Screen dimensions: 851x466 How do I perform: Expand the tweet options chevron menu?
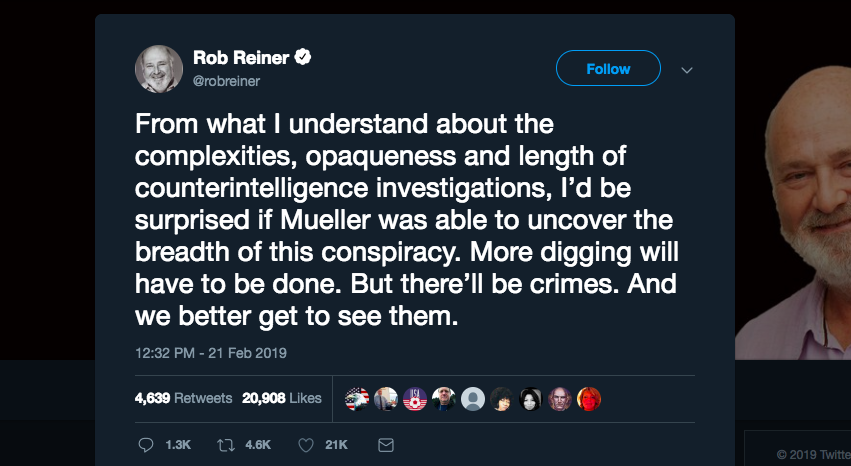687,70
